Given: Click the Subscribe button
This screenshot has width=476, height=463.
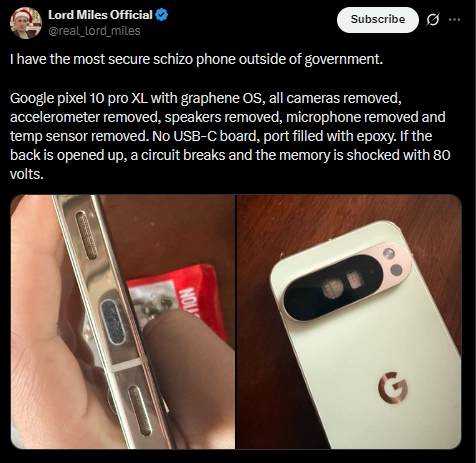Looking at the screenshot, I should coord(378,20).
